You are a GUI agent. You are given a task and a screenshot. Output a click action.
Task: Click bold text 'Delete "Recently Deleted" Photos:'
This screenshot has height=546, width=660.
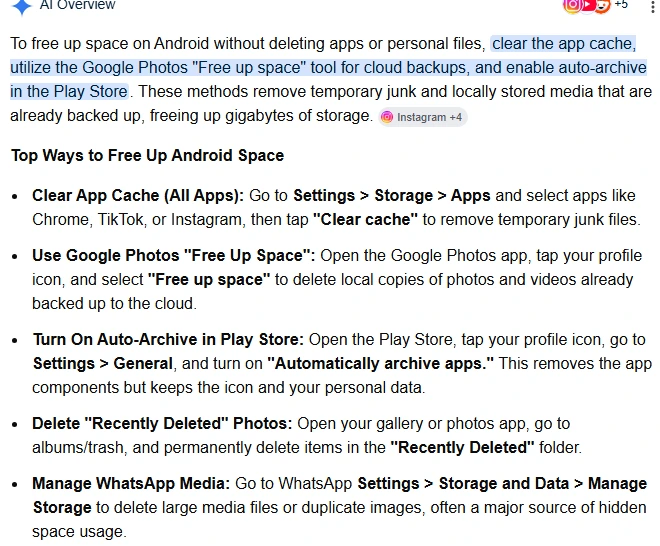pyautogui.click(x=162, y=424)
